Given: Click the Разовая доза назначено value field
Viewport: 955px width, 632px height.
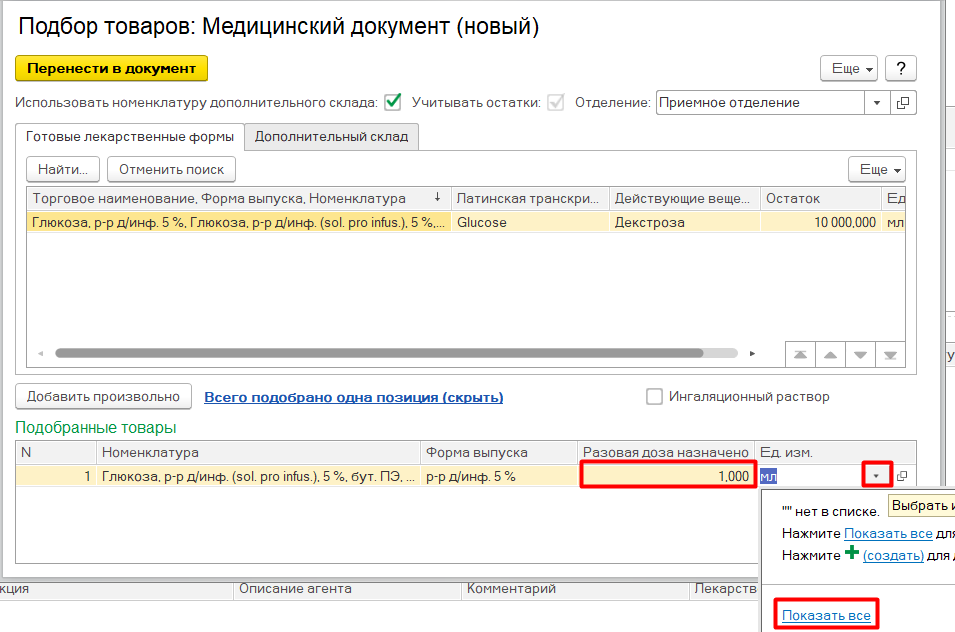Looking at the screenshot, I should coord(666,476).
